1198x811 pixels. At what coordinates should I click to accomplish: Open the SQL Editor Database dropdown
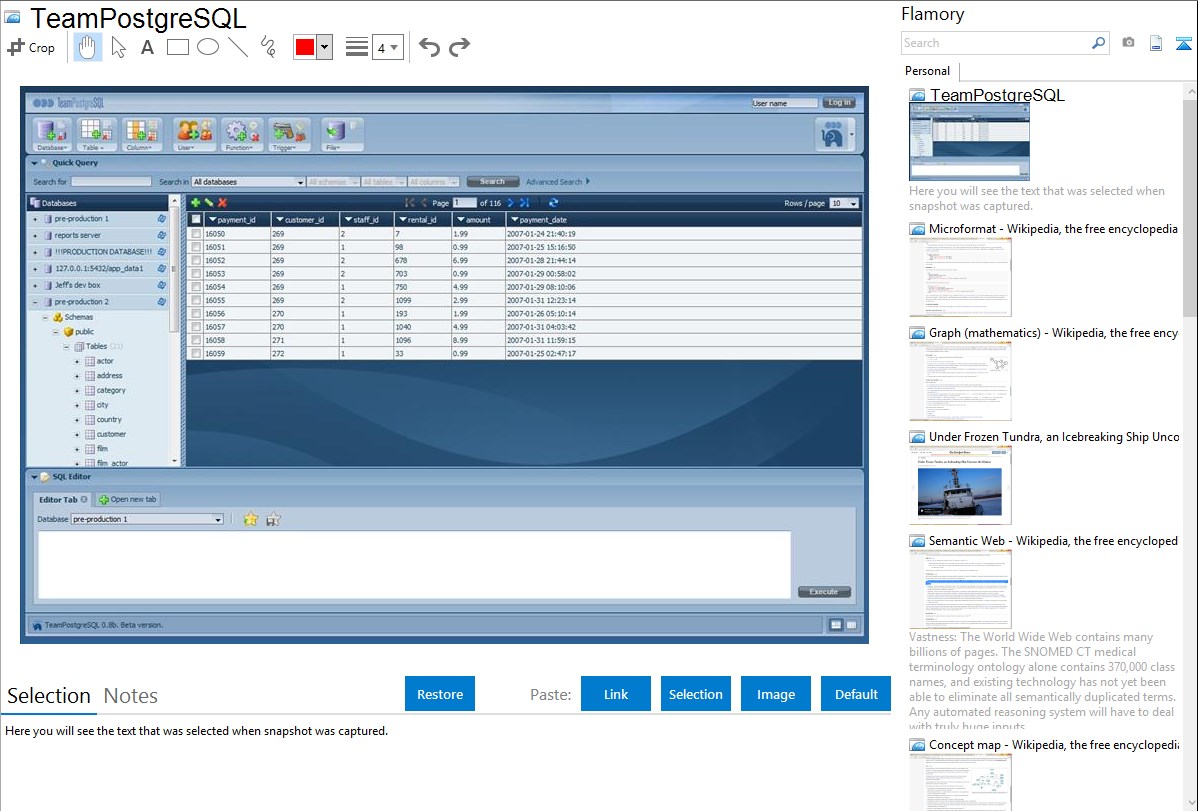pos(147,519)
